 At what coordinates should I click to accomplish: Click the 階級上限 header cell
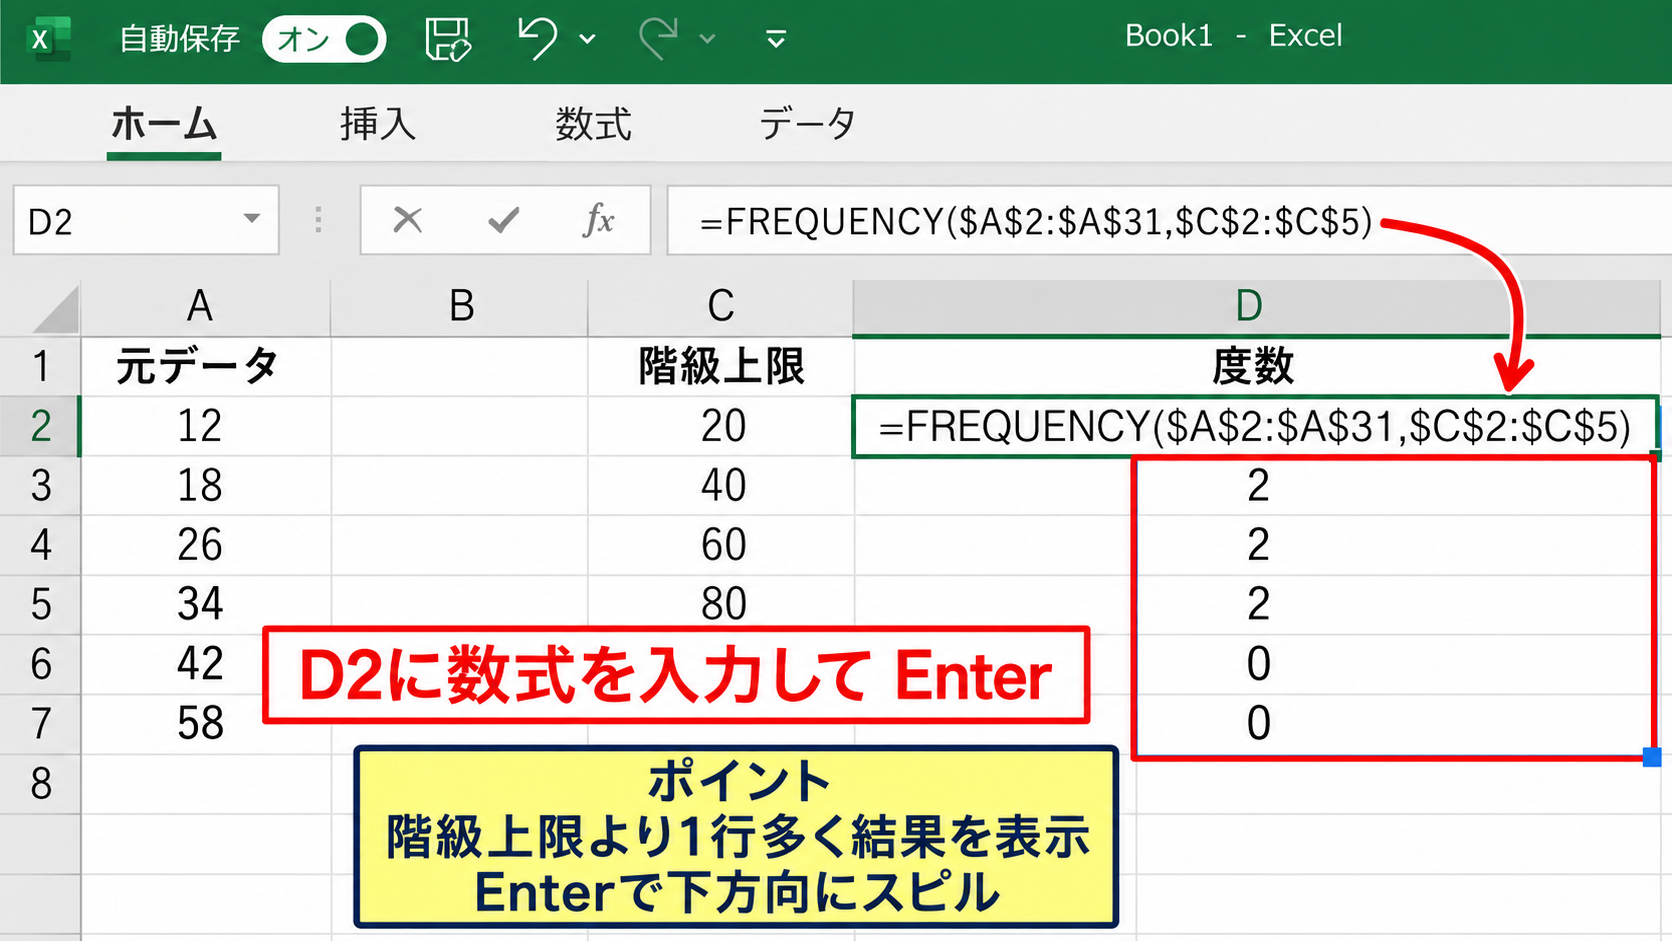point(720,367)
